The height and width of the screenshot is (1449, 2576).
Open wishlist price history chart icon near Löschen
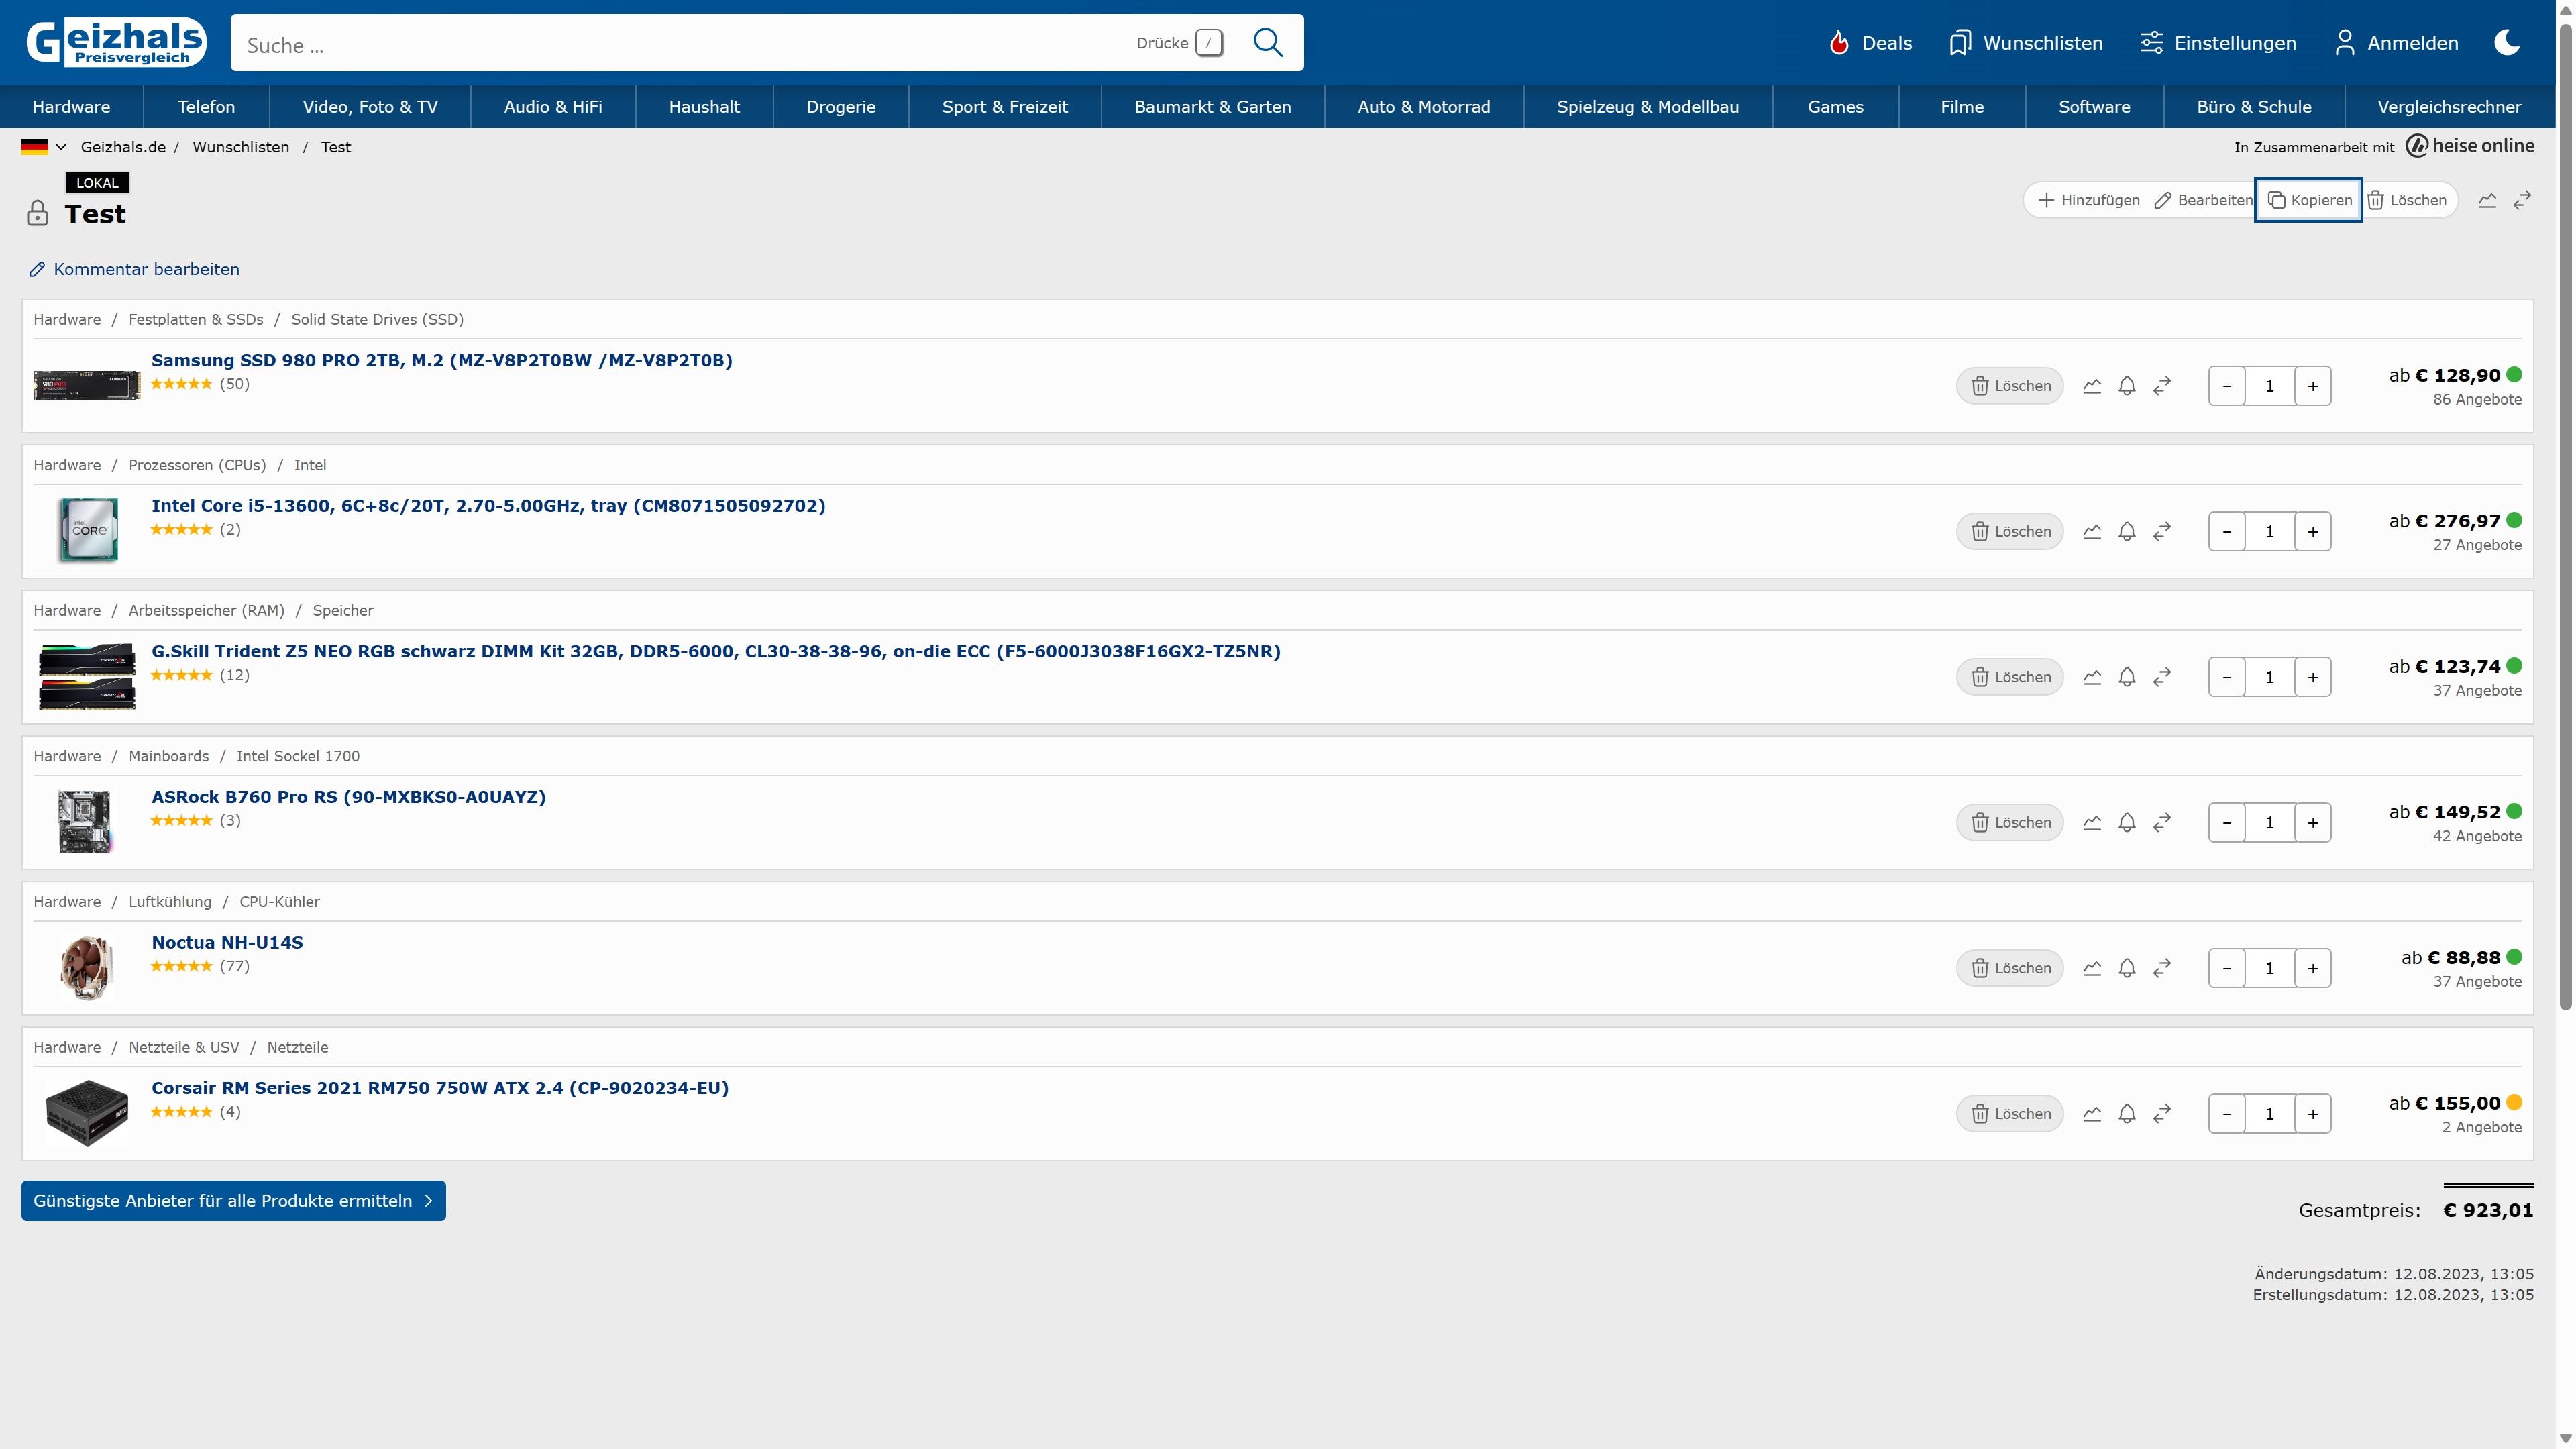click(2487, 200)
